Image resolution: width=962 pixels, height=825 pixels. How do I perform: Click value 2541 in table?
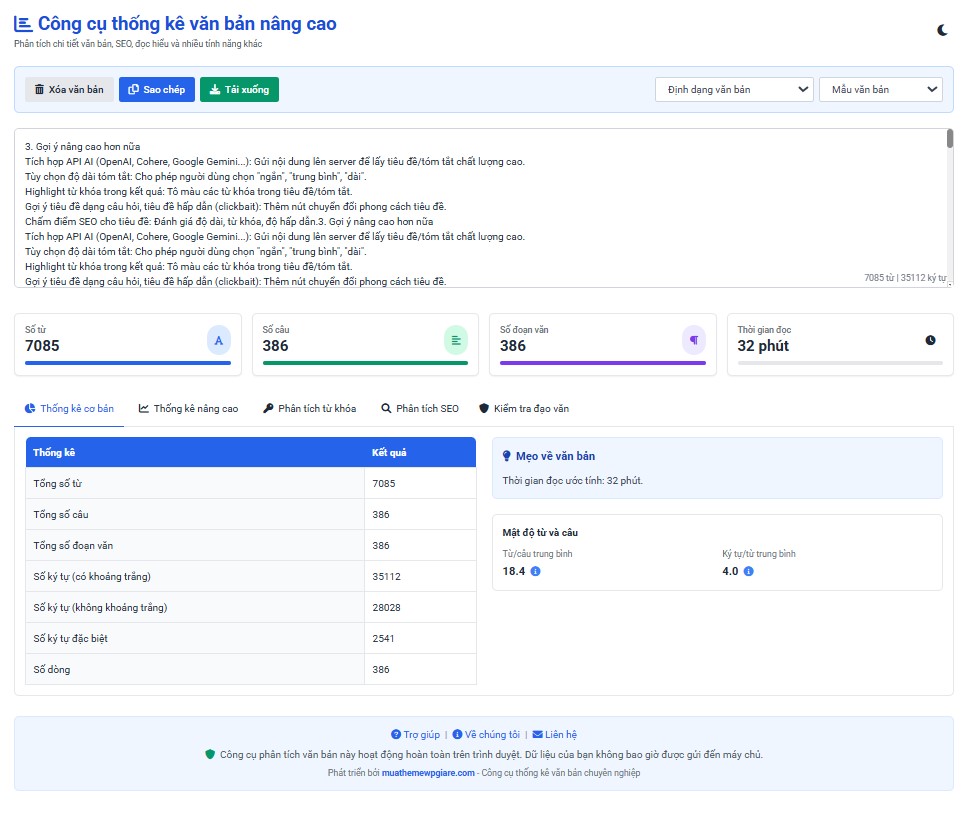pyautogui.click(x=383, y=639)
